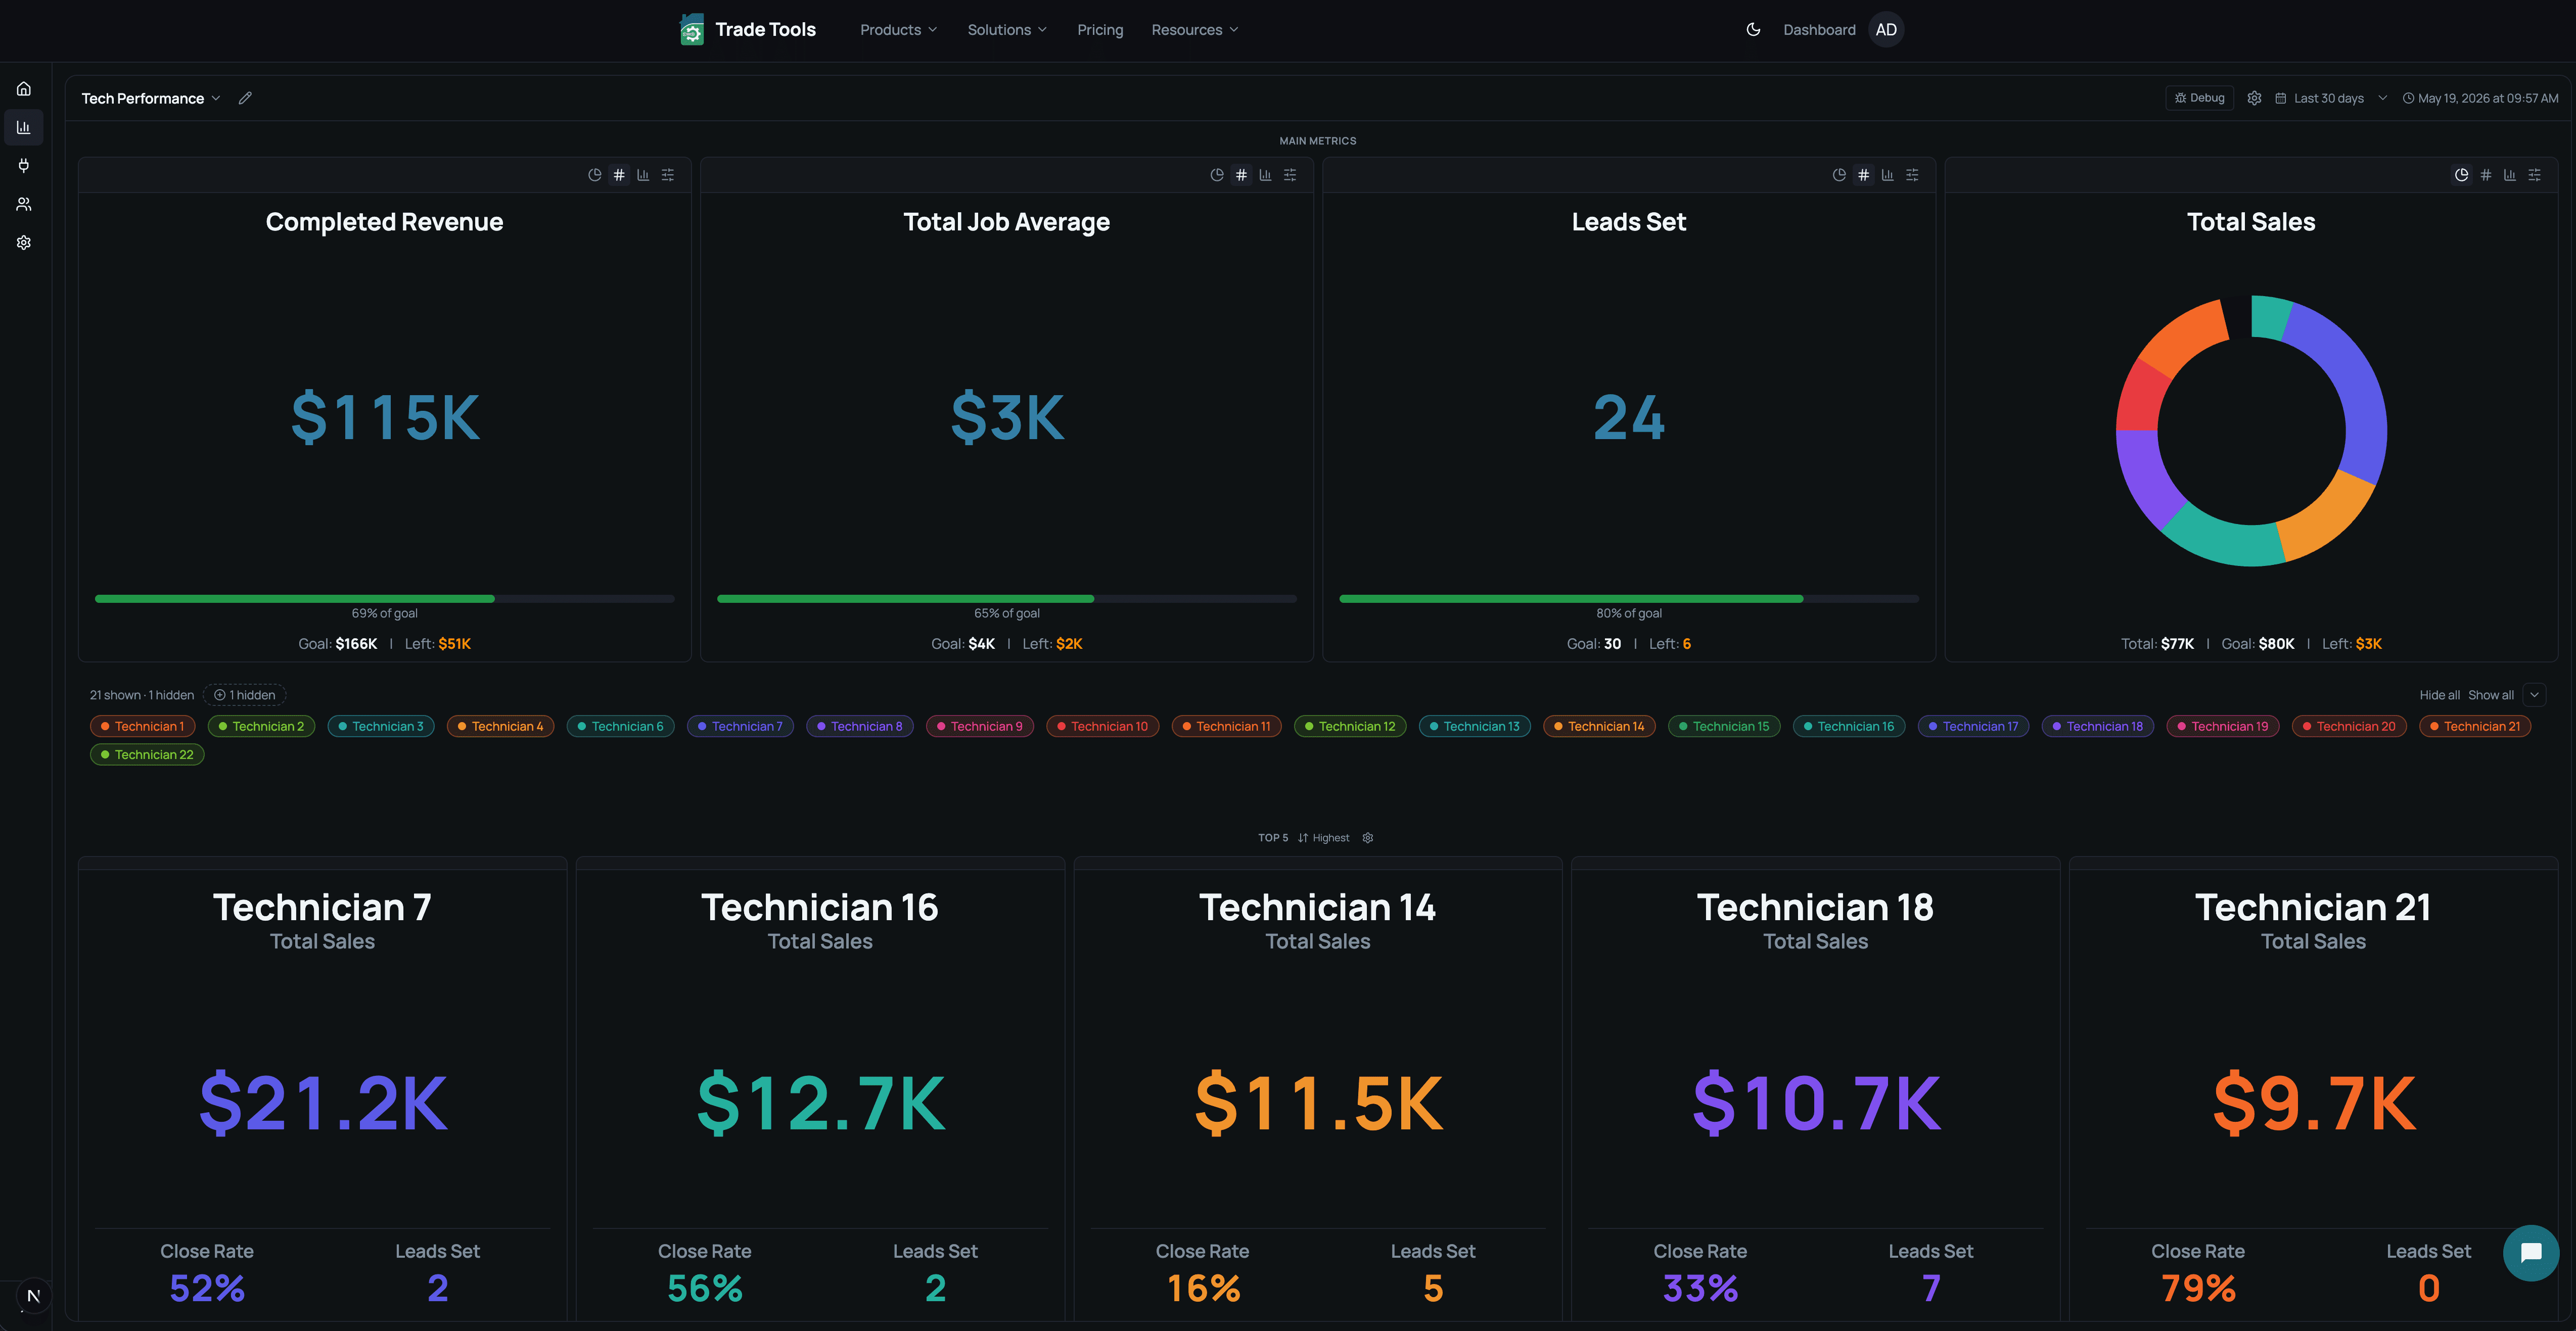
Task: Click the May 19, 2026 timestamp
Action: [2480, 98]
